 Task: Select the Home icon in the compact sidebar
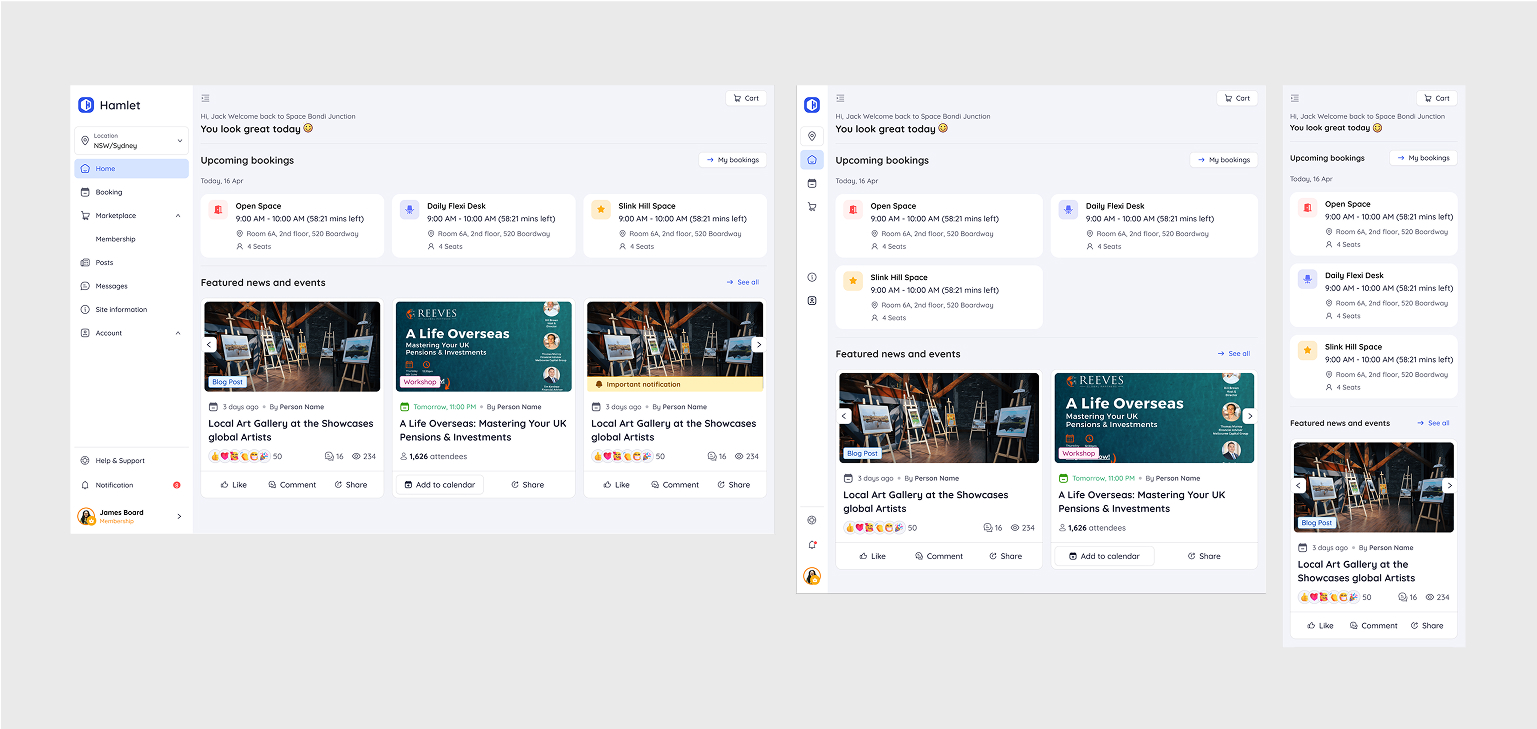point(811,159)
